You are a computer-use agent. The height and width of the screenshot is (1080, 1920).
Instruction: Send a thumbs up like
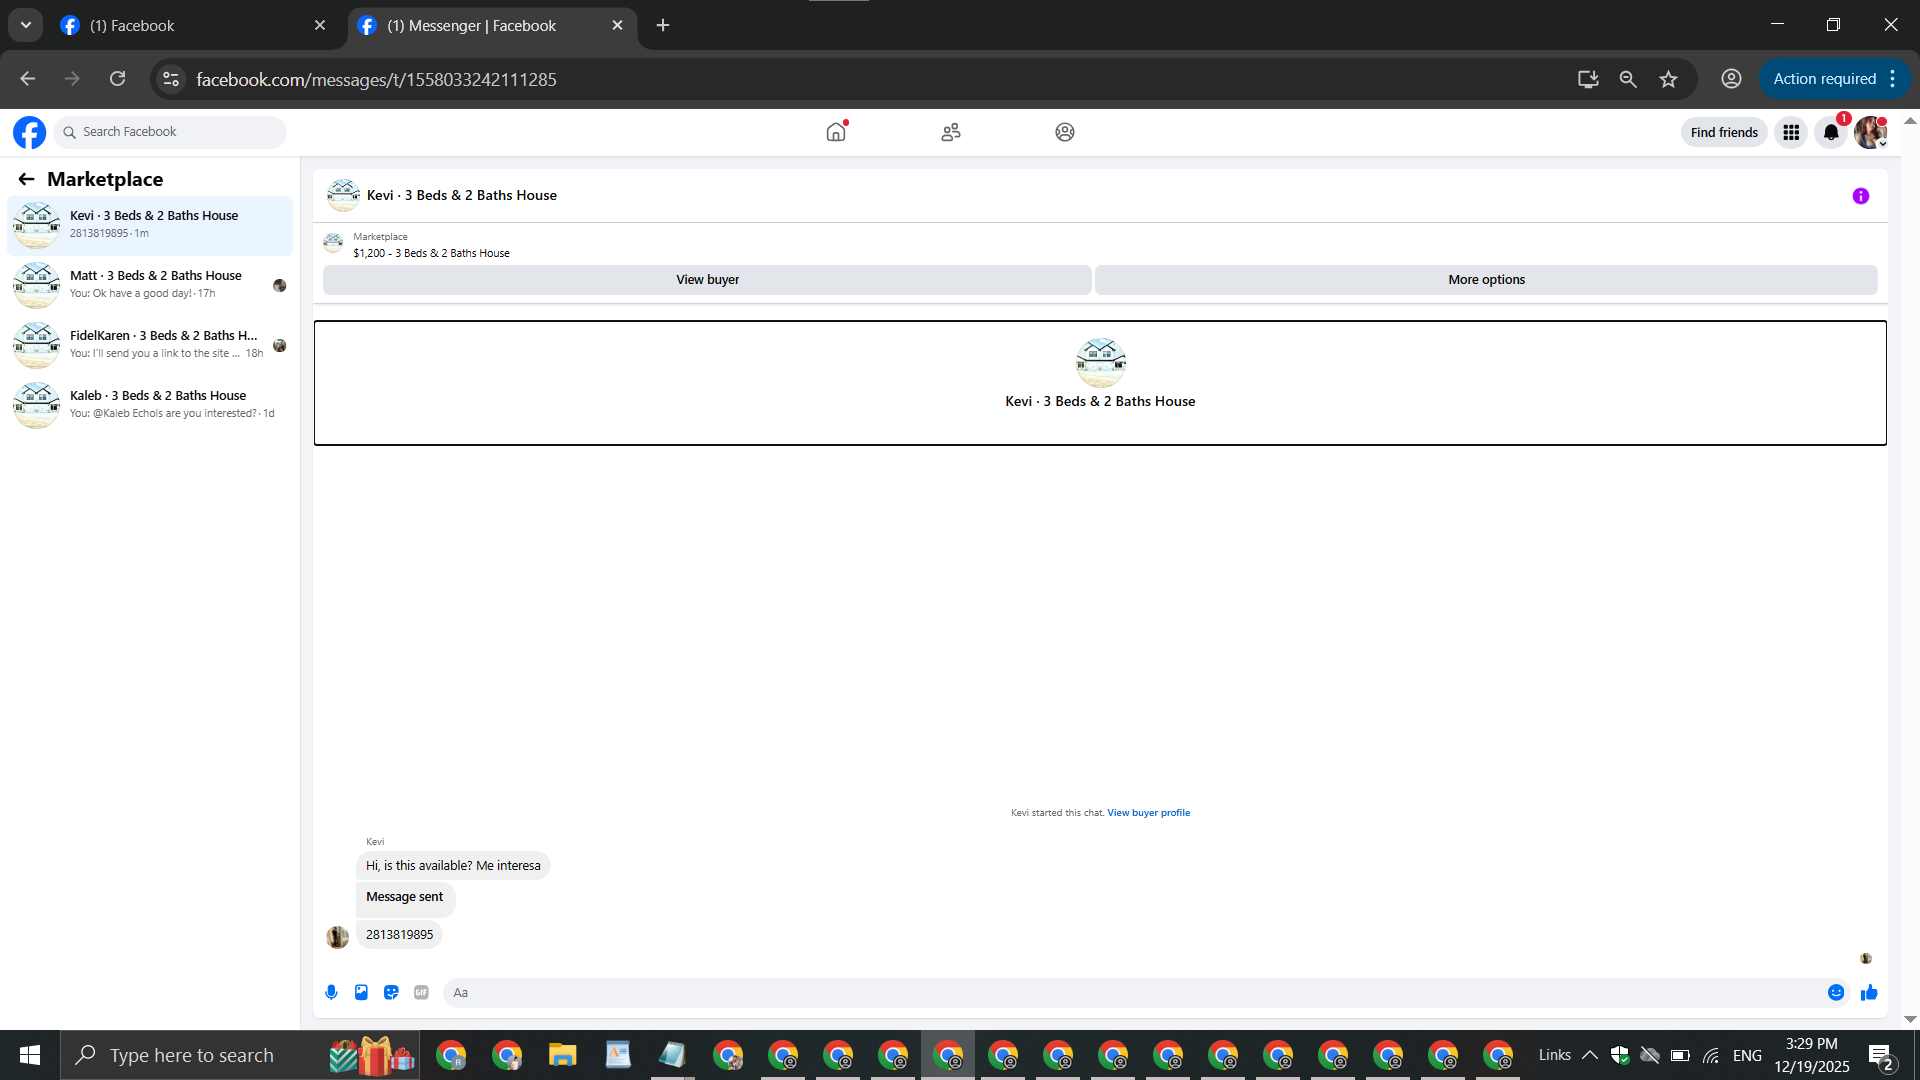1869,992
